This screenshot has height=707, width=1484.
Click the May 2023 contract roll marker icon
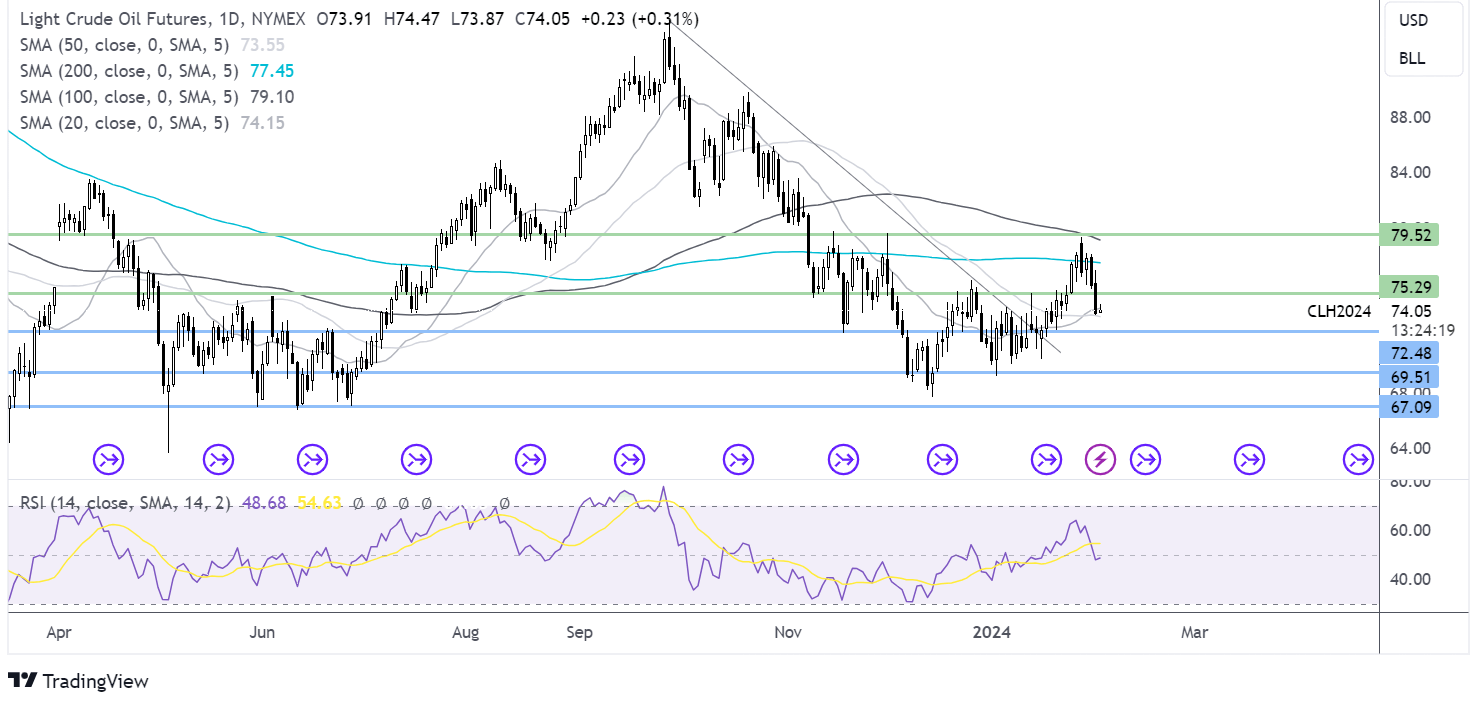click(218, 460)
